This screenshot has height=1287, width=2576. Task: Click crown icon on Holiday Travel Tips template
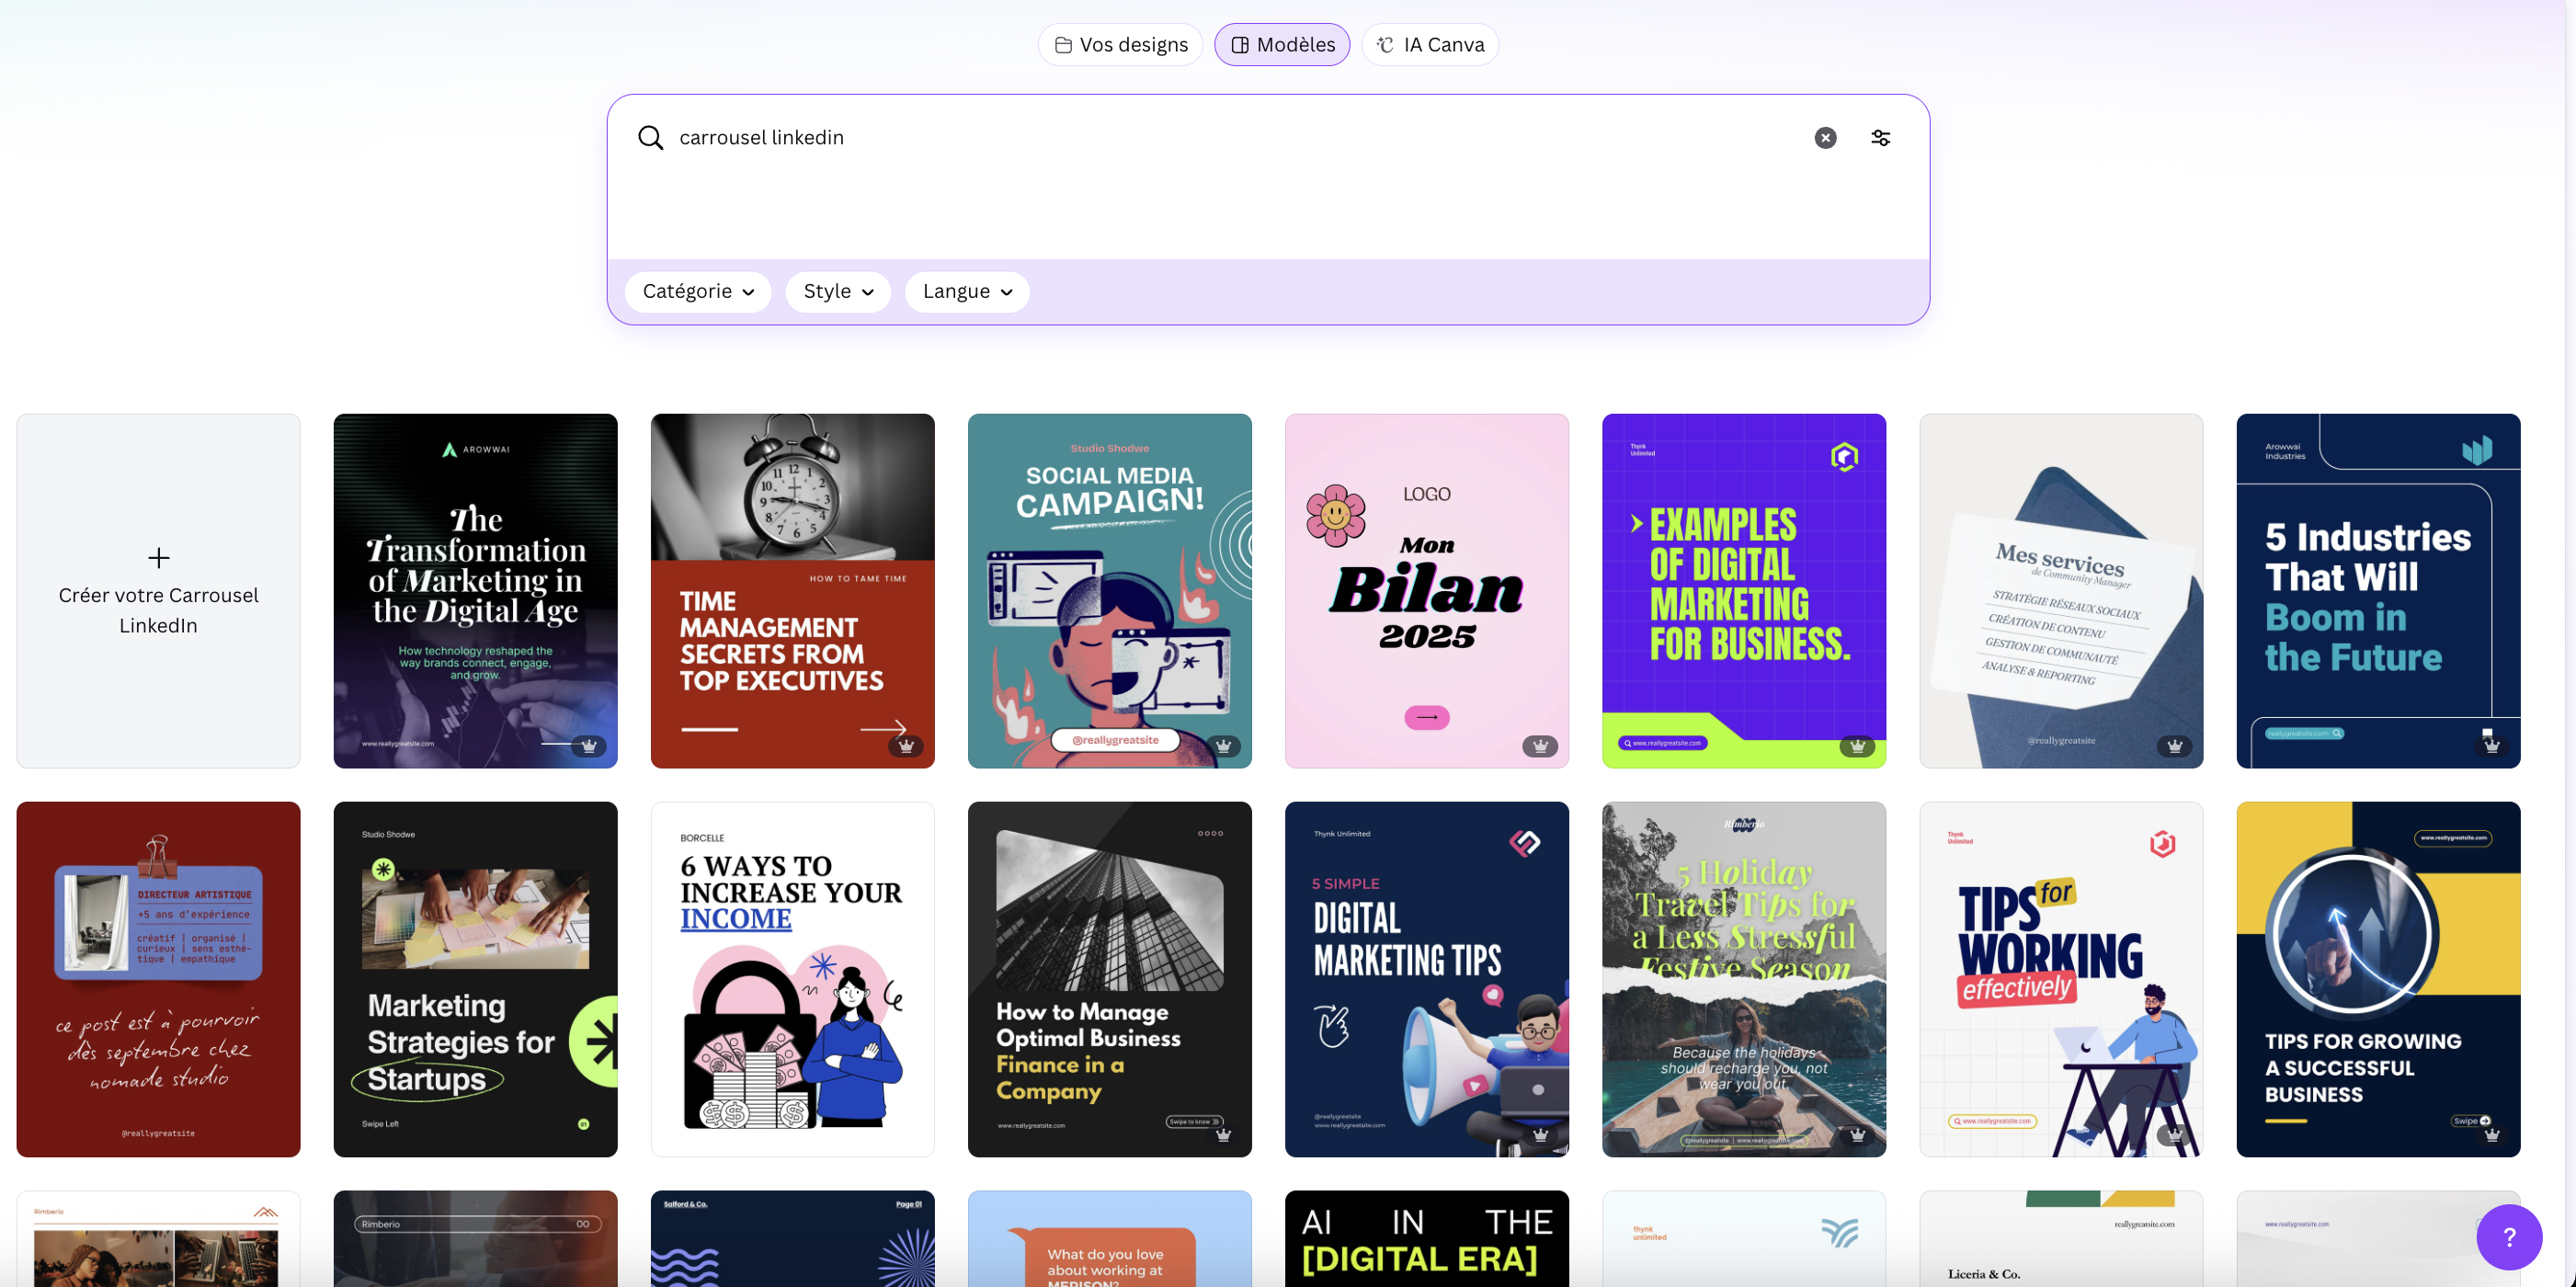(1857, 1135)
